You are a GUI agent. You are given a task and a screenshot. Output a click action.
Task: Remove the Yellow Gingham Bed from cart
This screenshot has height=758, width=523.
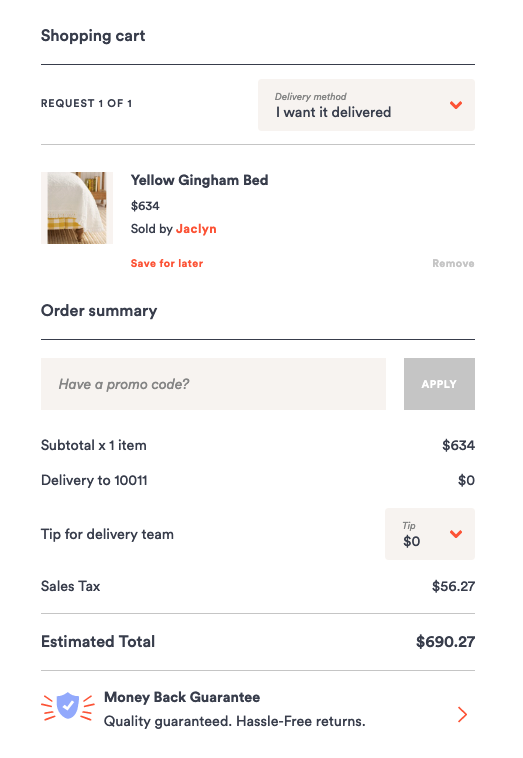pyautogui.click(x=453, y=263)
